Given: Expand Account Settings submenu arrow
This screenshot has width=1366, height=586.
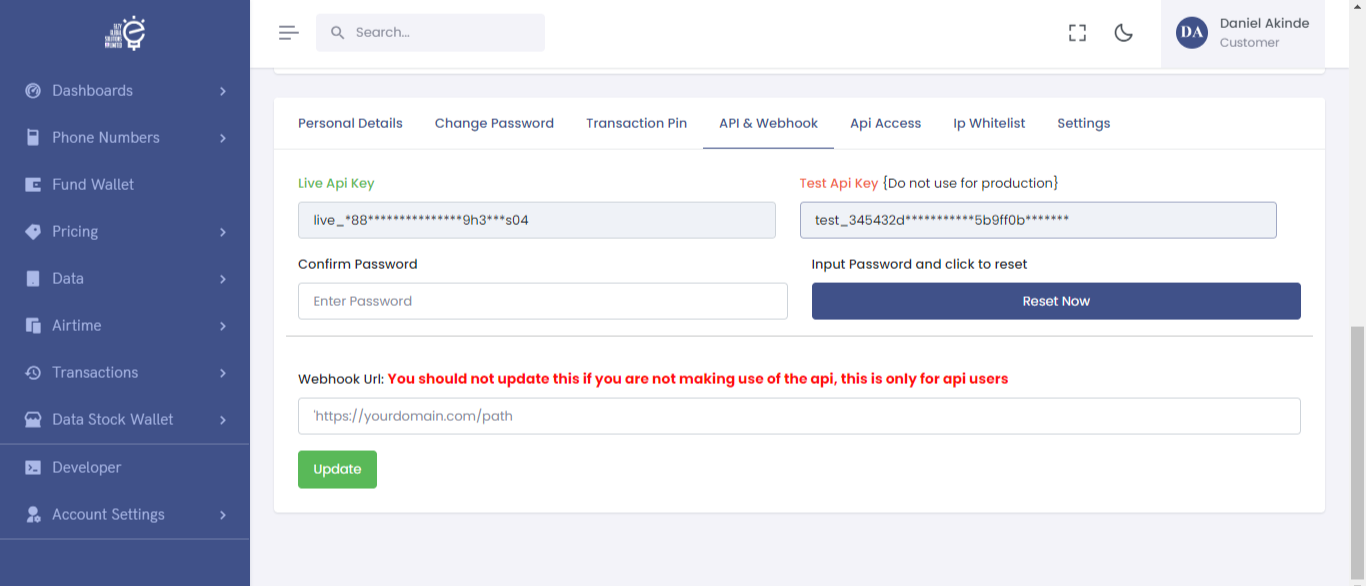Looking at the screenshot, I should pyautogui.click(x=222, y=515).
